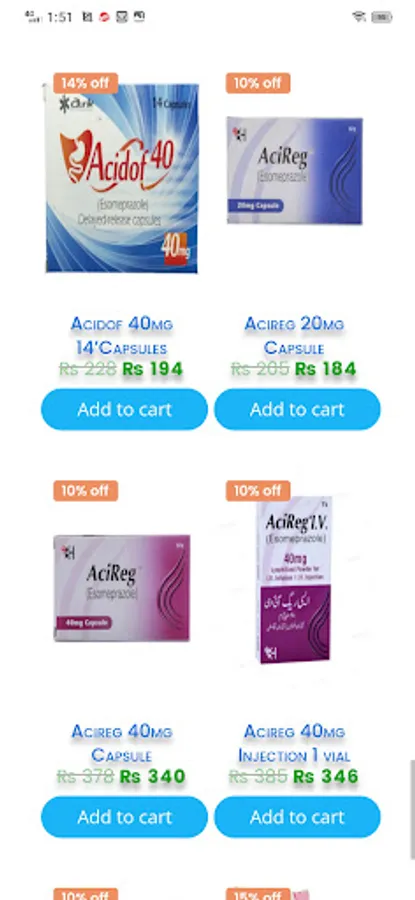Add Acireg 20mg Capsule to cart

click(297, 409)
